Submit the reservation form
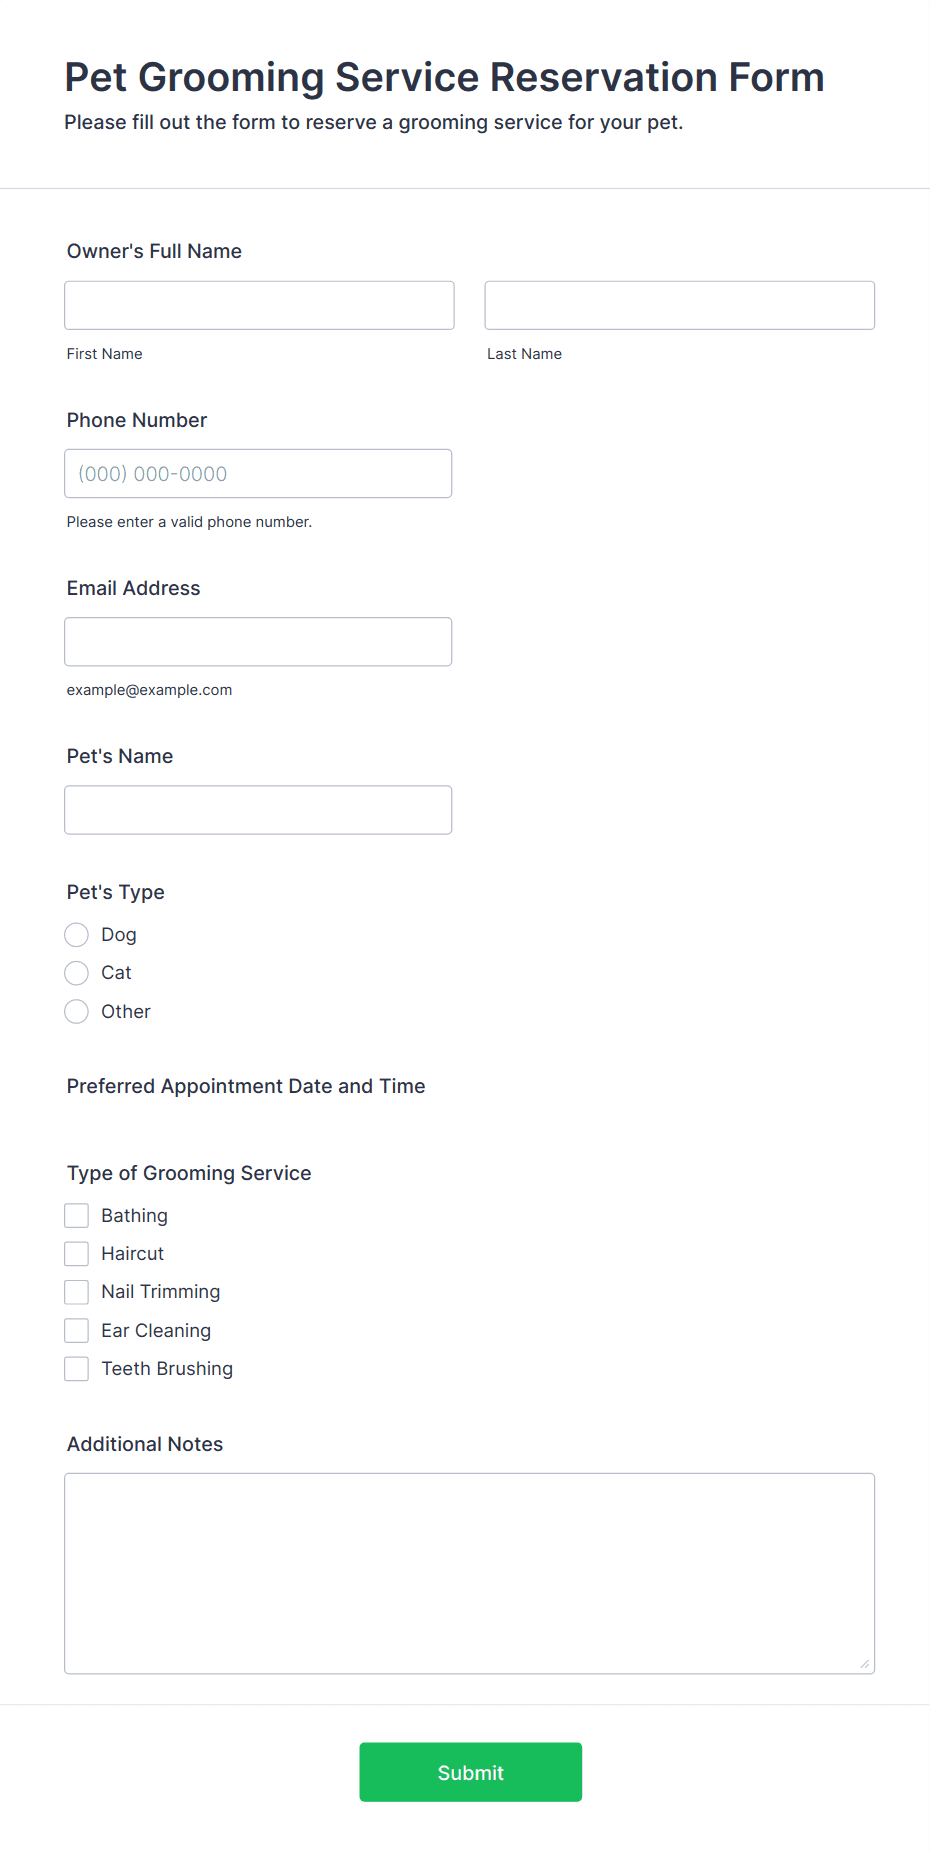This screenshot has height=1851, width=930. (x=470, y=1771)
